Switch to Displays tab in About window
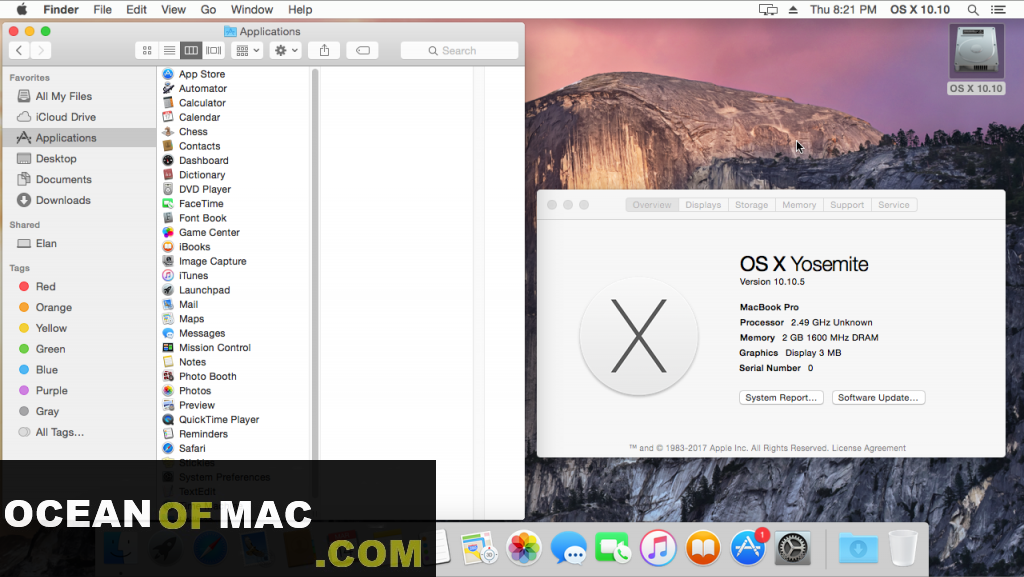 pyautogui.click(x=703, y=205)
